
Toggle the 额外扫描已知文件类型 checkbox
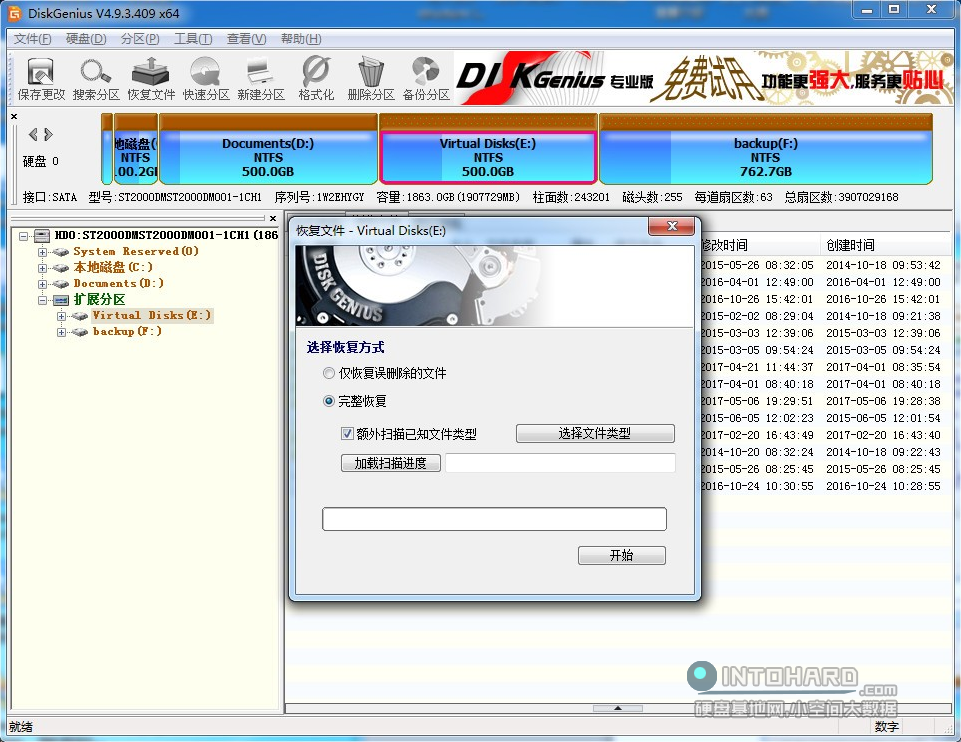(x=348, y=434)
